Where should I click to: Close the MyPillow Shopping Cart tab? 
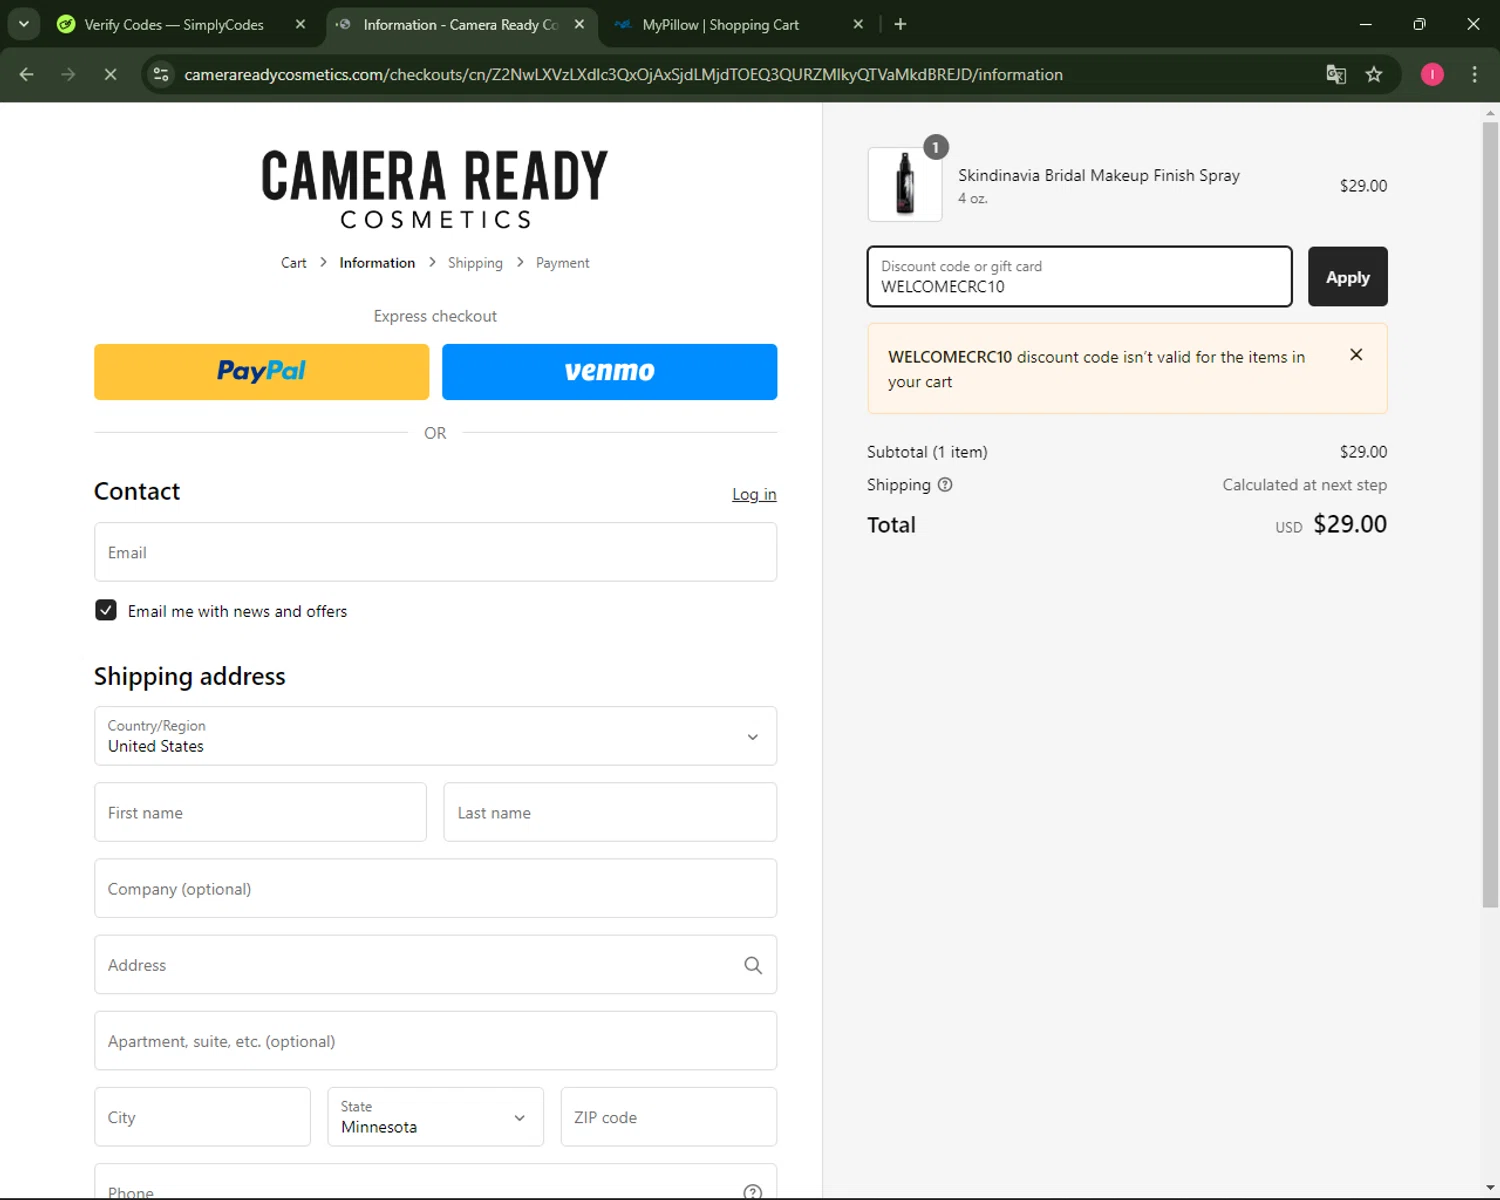(858, 24)
